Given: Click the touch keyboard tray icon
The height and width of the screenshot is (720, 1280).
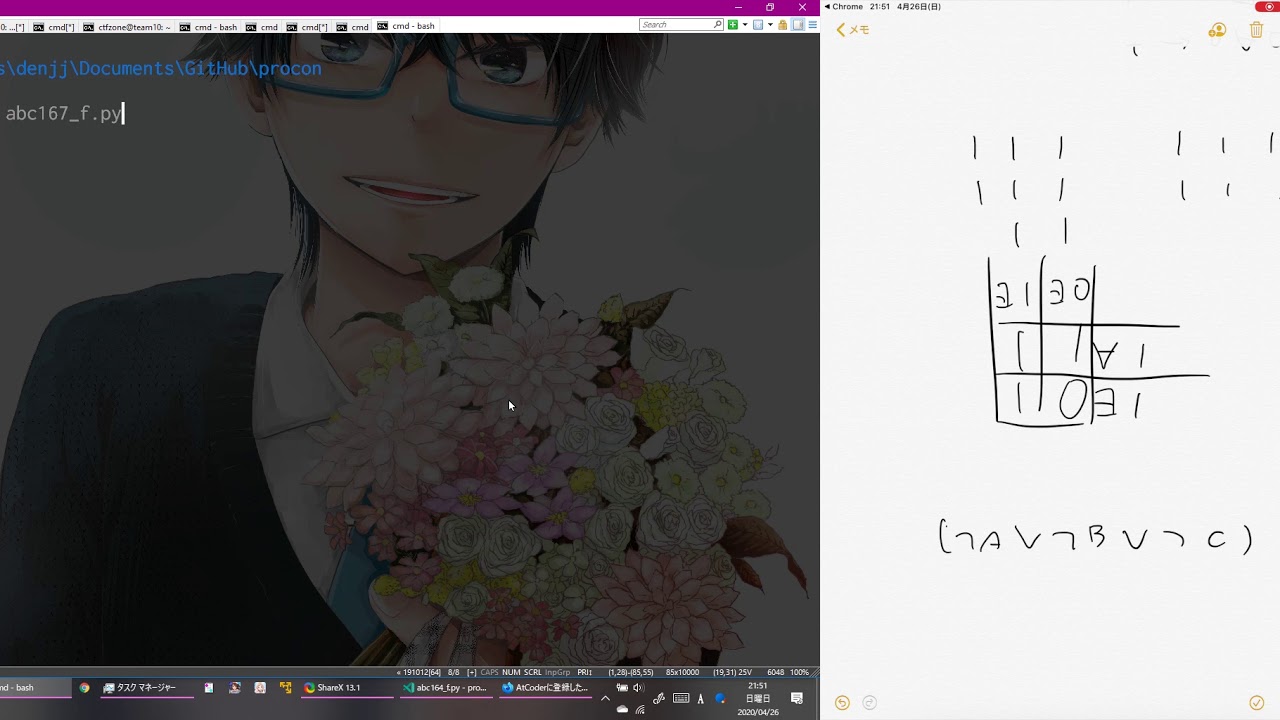Looking at the screenshot, I should 681,698.
